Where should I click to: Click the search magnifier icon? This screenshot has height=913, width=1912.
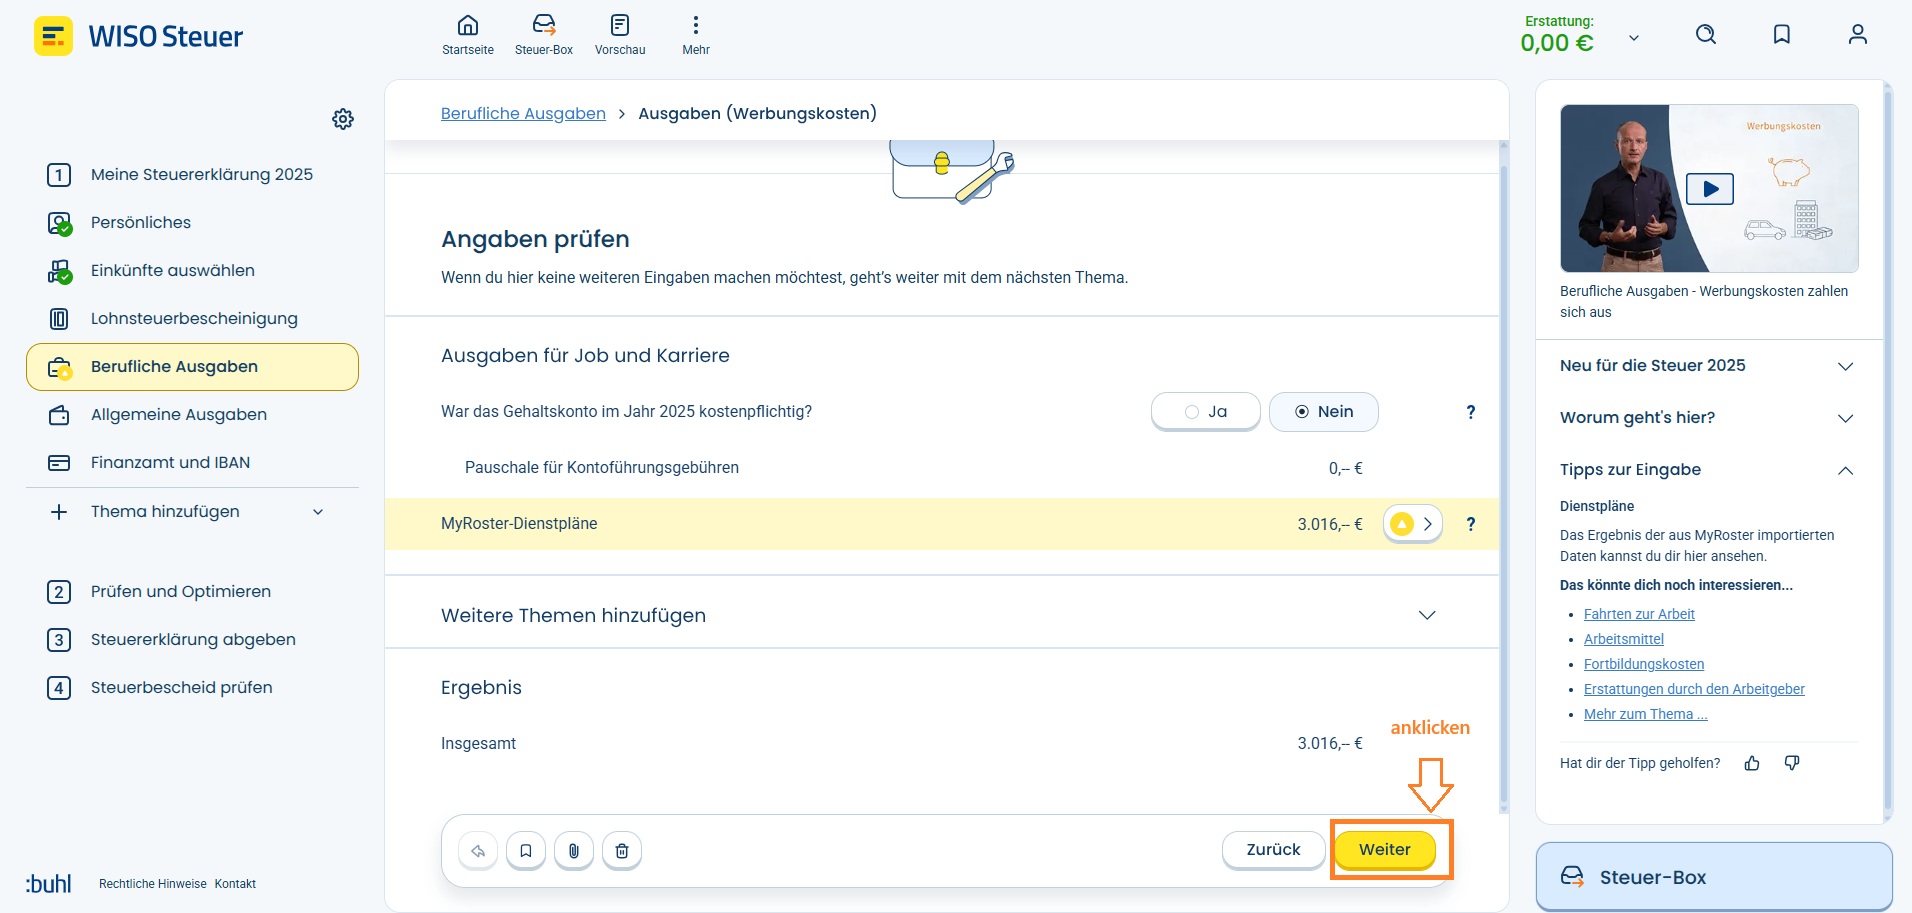click(x=1706, y=35)
